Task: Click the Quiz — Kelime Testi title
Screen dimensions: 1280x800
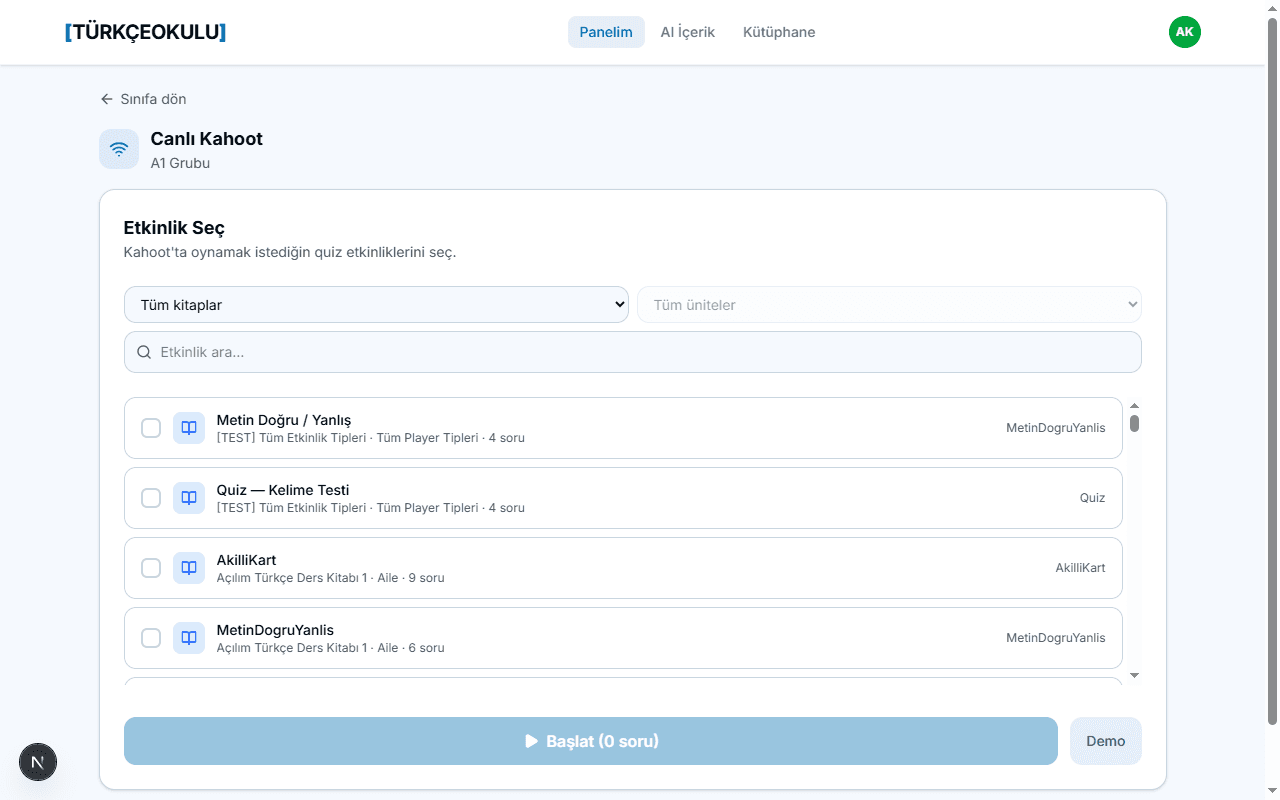Action: click(x=283, y=490)
